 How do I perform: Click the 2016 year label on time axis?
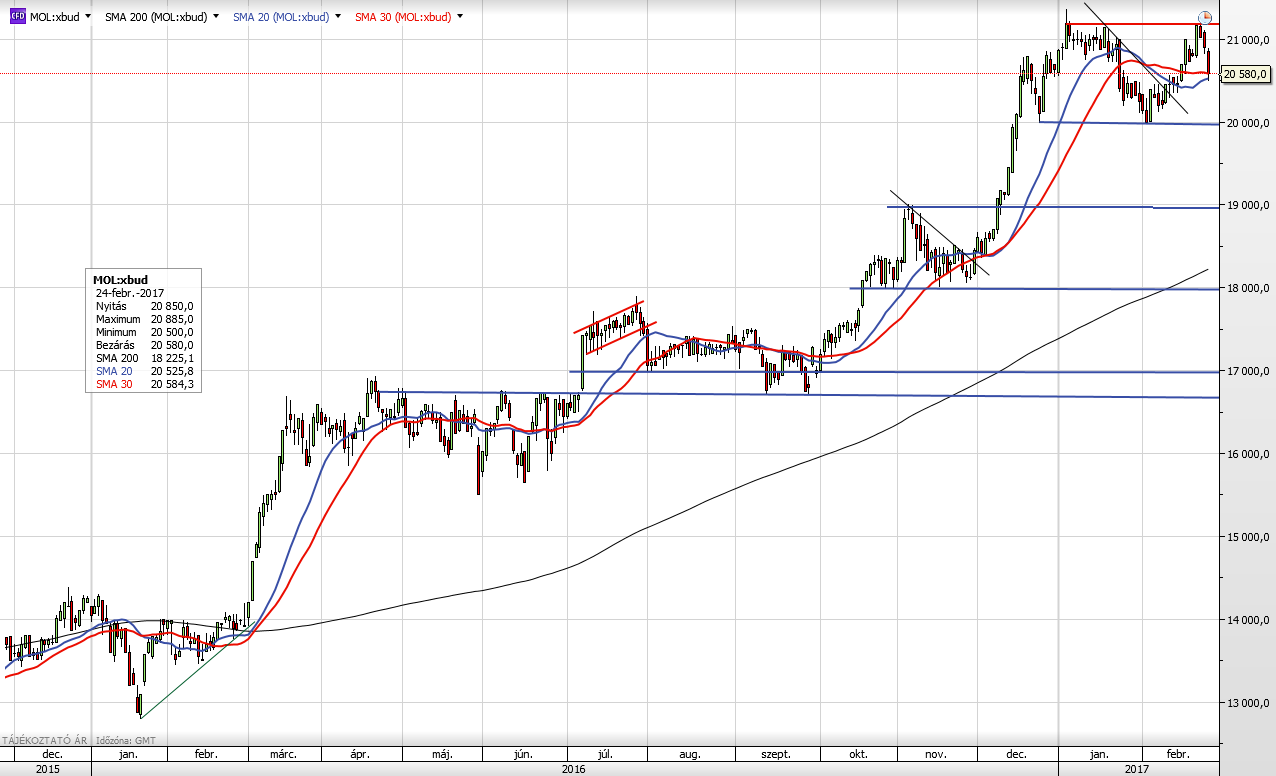tap(574, 768)
